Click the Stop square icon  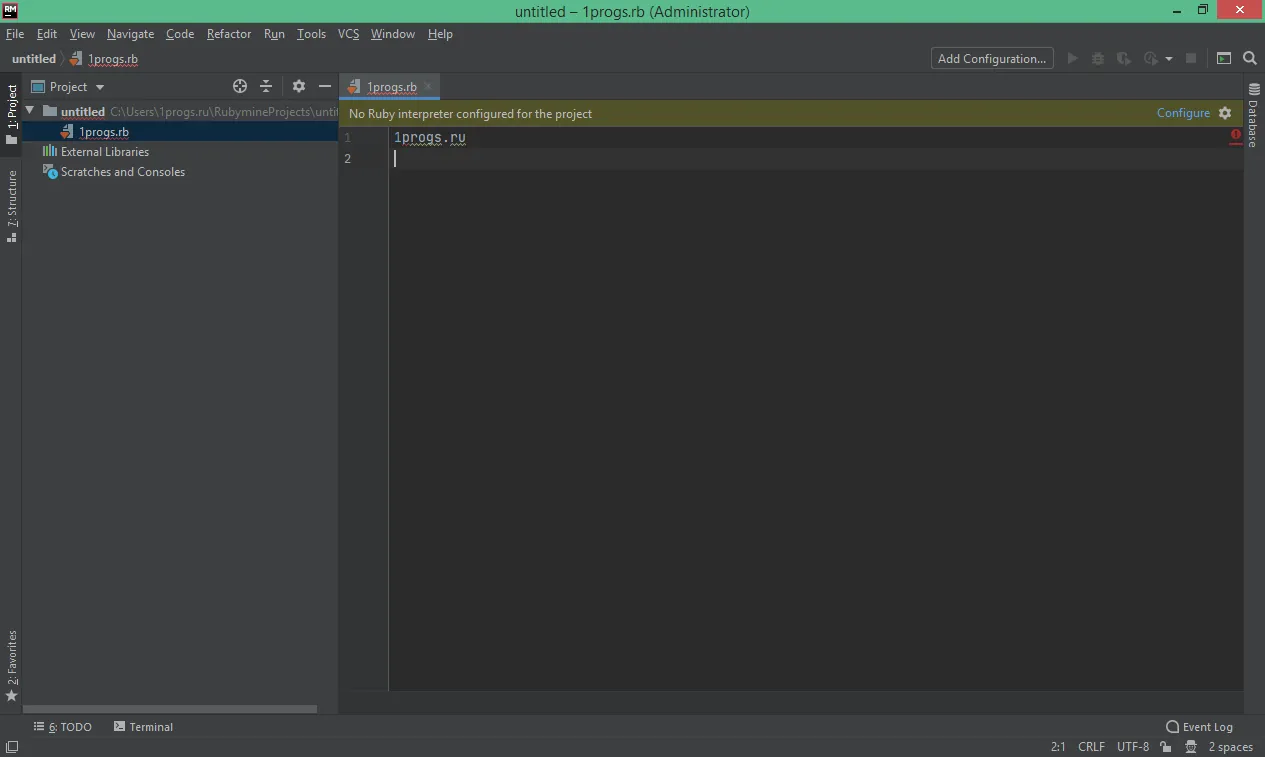[x=1191, y=59]
